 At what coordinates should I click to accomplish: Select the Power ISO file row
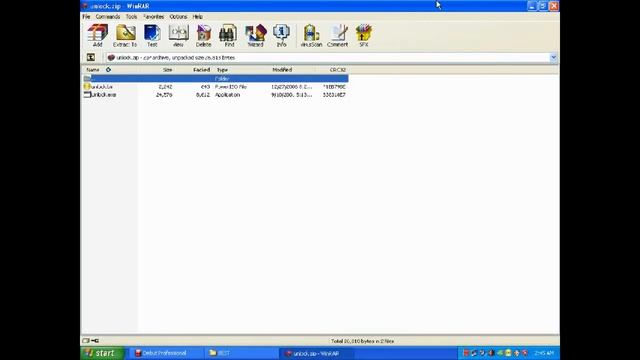216,87
